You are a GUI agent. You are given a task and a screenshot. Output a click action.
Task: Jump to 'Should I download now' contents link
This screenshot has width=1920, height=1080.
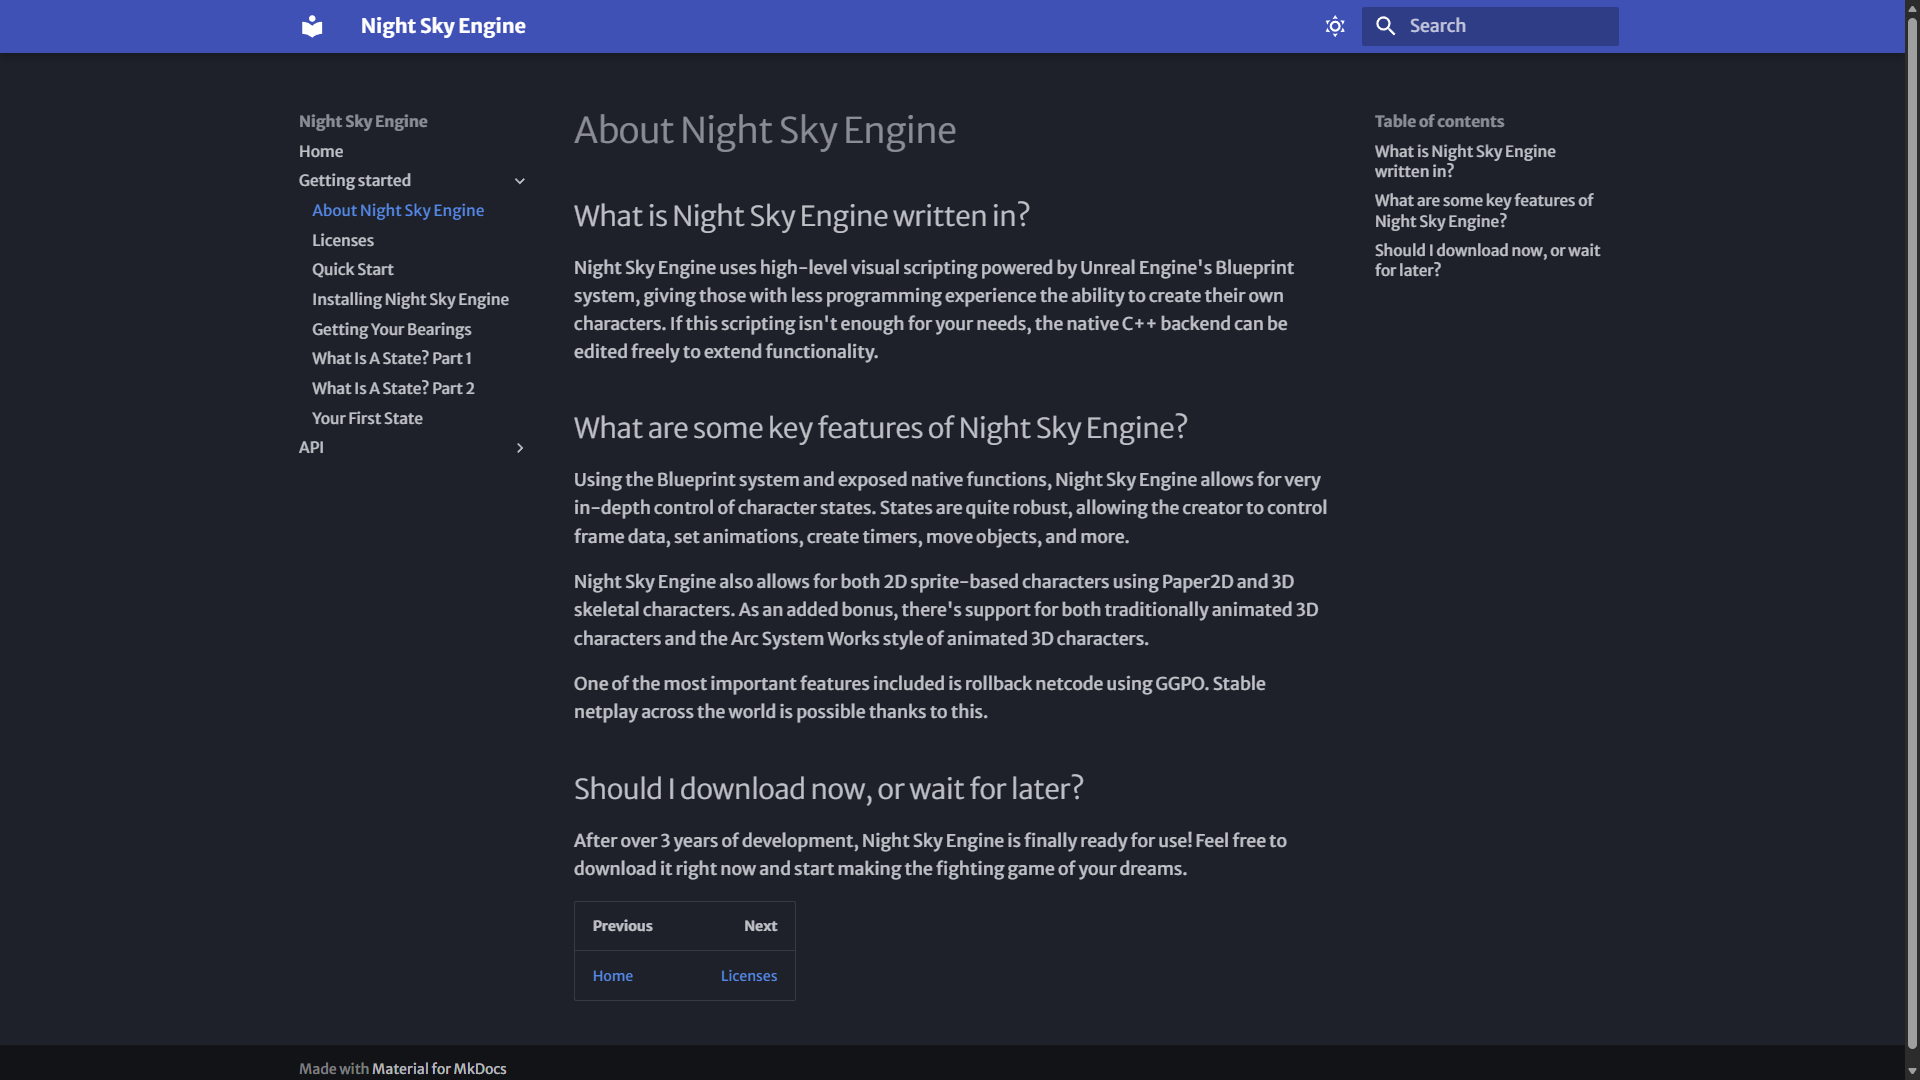(x=1486, y=260)
